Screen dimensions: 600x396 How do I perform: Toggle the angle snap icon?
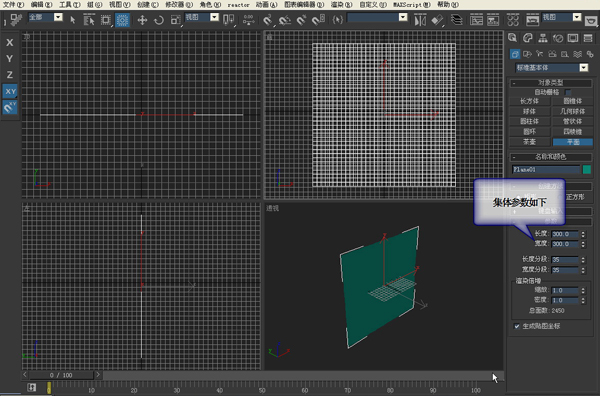284,20
